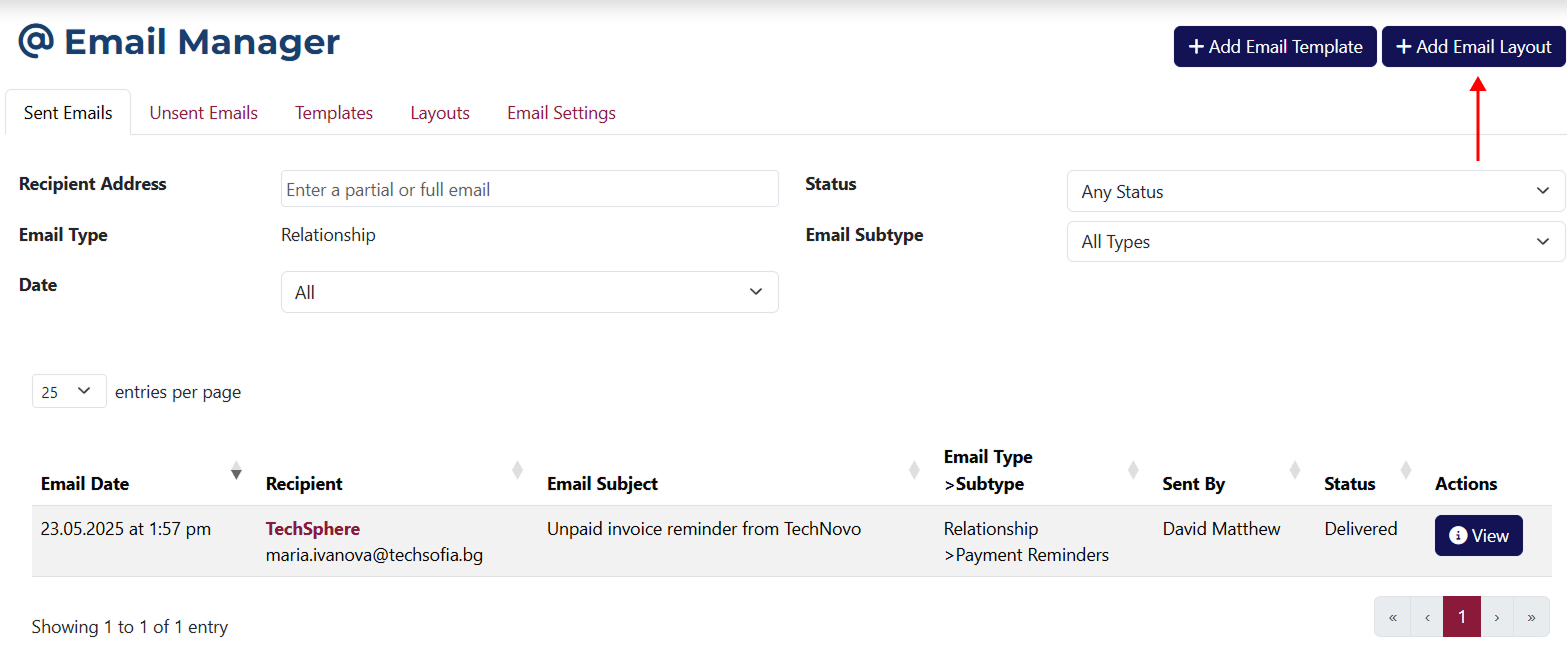Sort by Email Type >Subtype via its sort icon
Screen dimensions: 1567x647
1133,469
